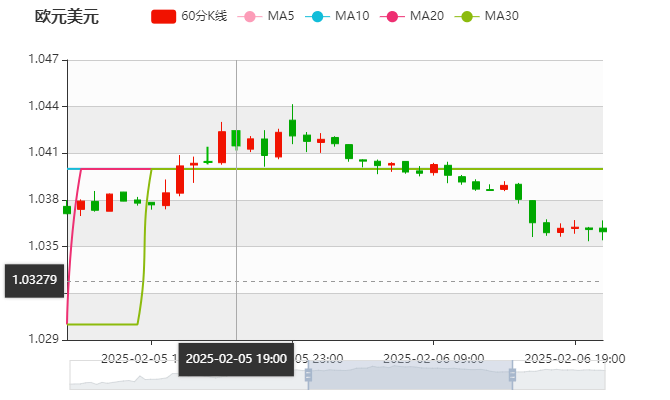Click the large red candle left of crosshair
This screenshot has height=400, width=670.
(222, 146)
